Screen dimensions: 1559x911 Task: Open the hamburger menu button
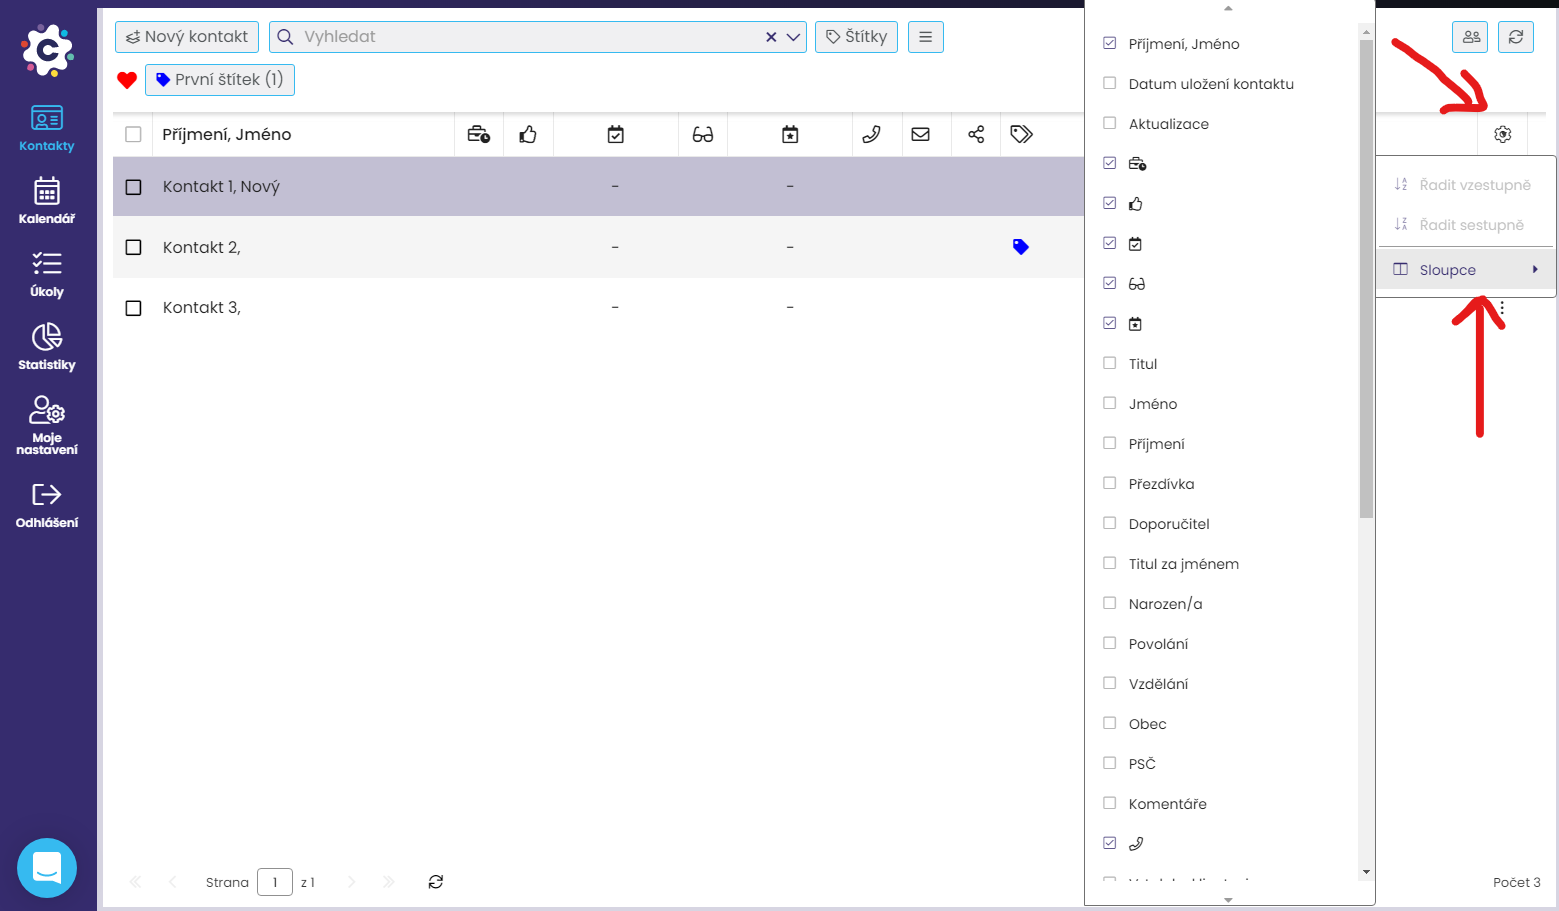point(925,37)
